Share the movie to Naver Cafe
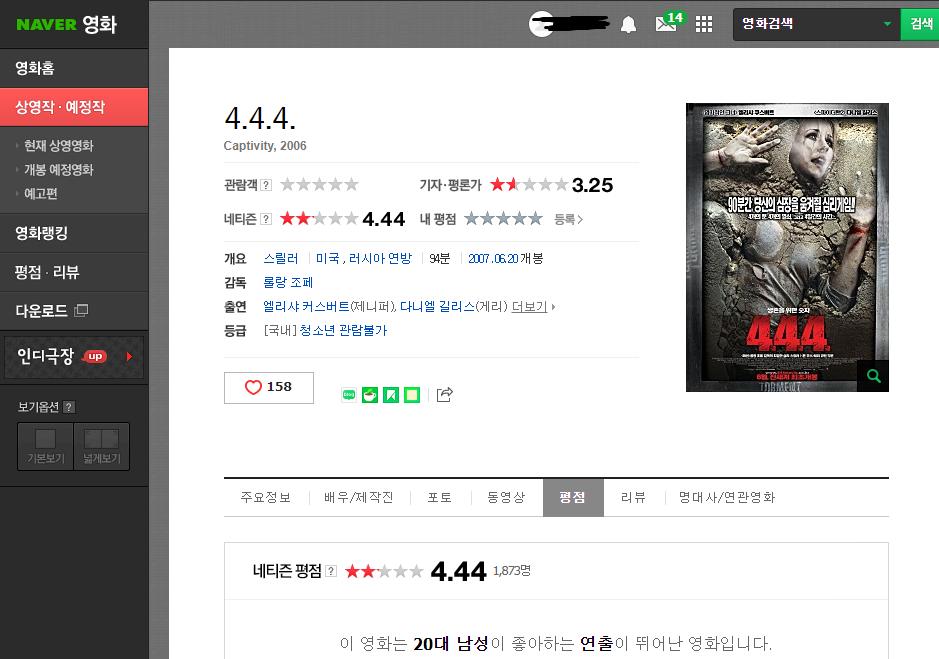The image size is (939, 659). [x=369, y=395]
